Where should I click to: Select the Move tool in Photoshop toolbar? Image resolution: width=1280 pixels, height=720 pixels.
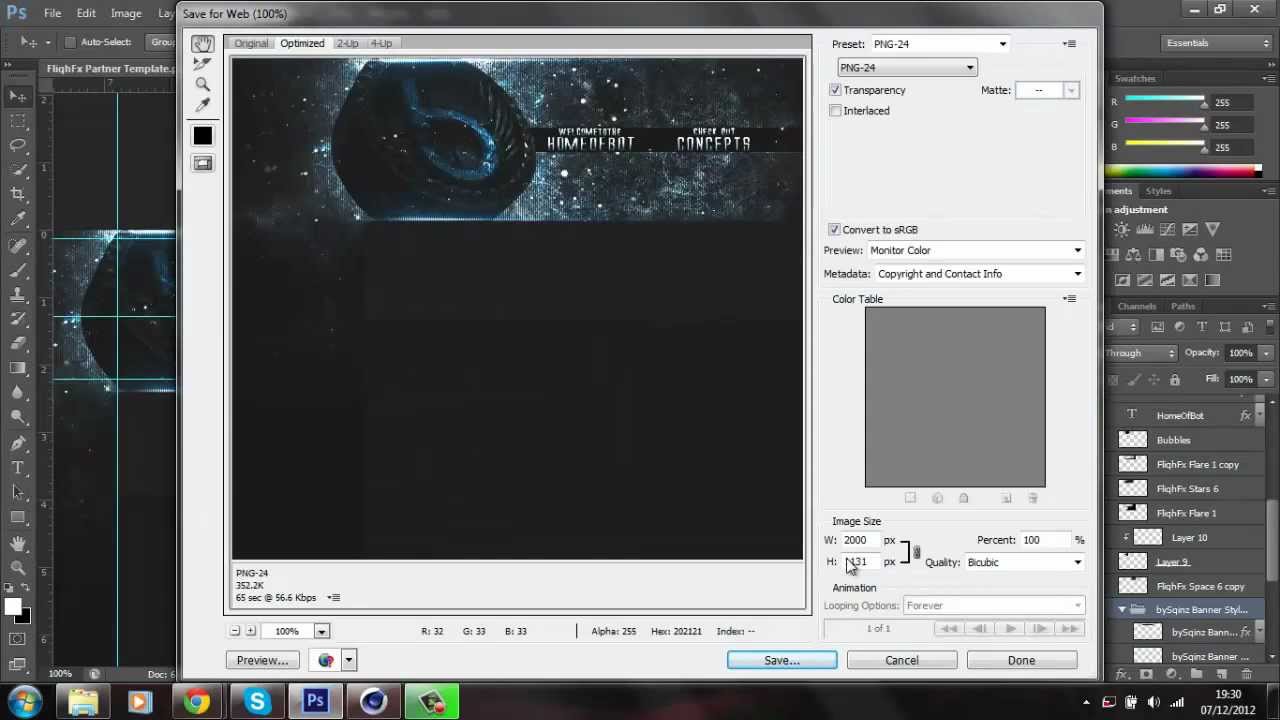pyautogui.click(x=18, y=96)
